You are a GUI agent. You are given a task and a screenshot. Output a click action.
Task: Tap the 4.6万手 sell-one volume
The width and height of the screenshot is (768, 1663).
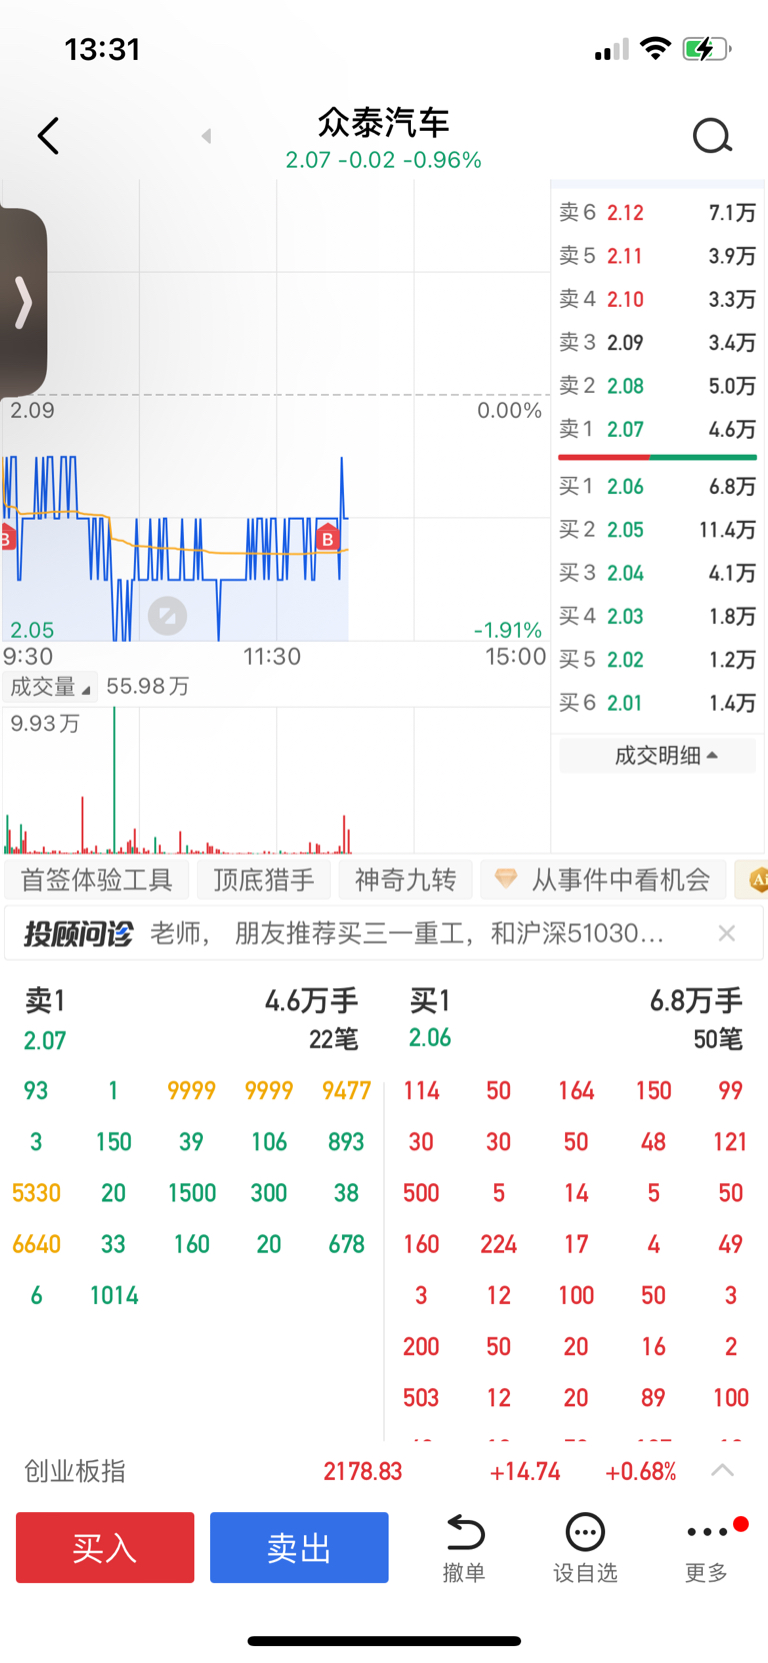click(x=311, y=1001)
